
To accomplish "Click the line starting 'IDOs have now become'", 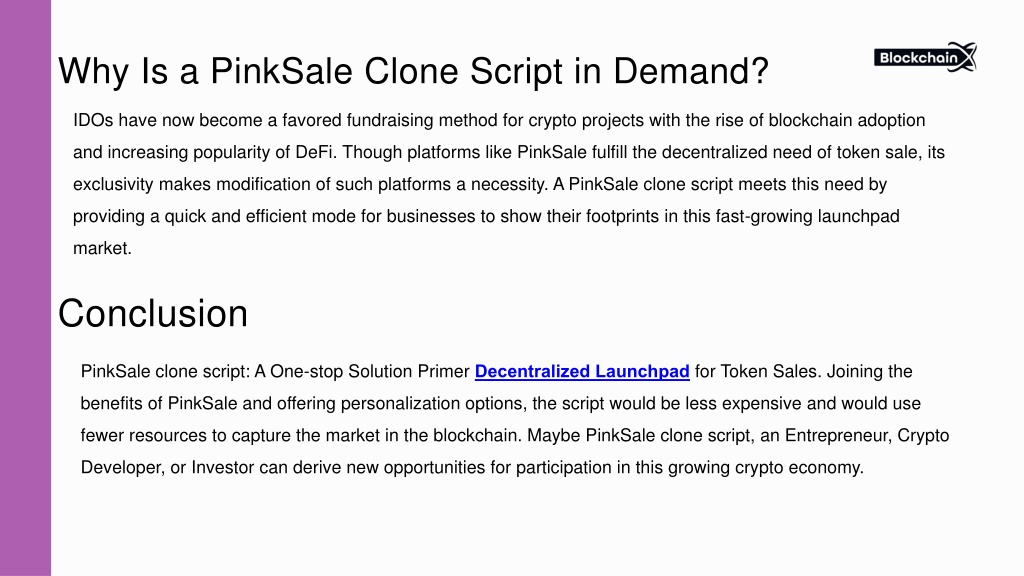I will (x=499, y=120).
